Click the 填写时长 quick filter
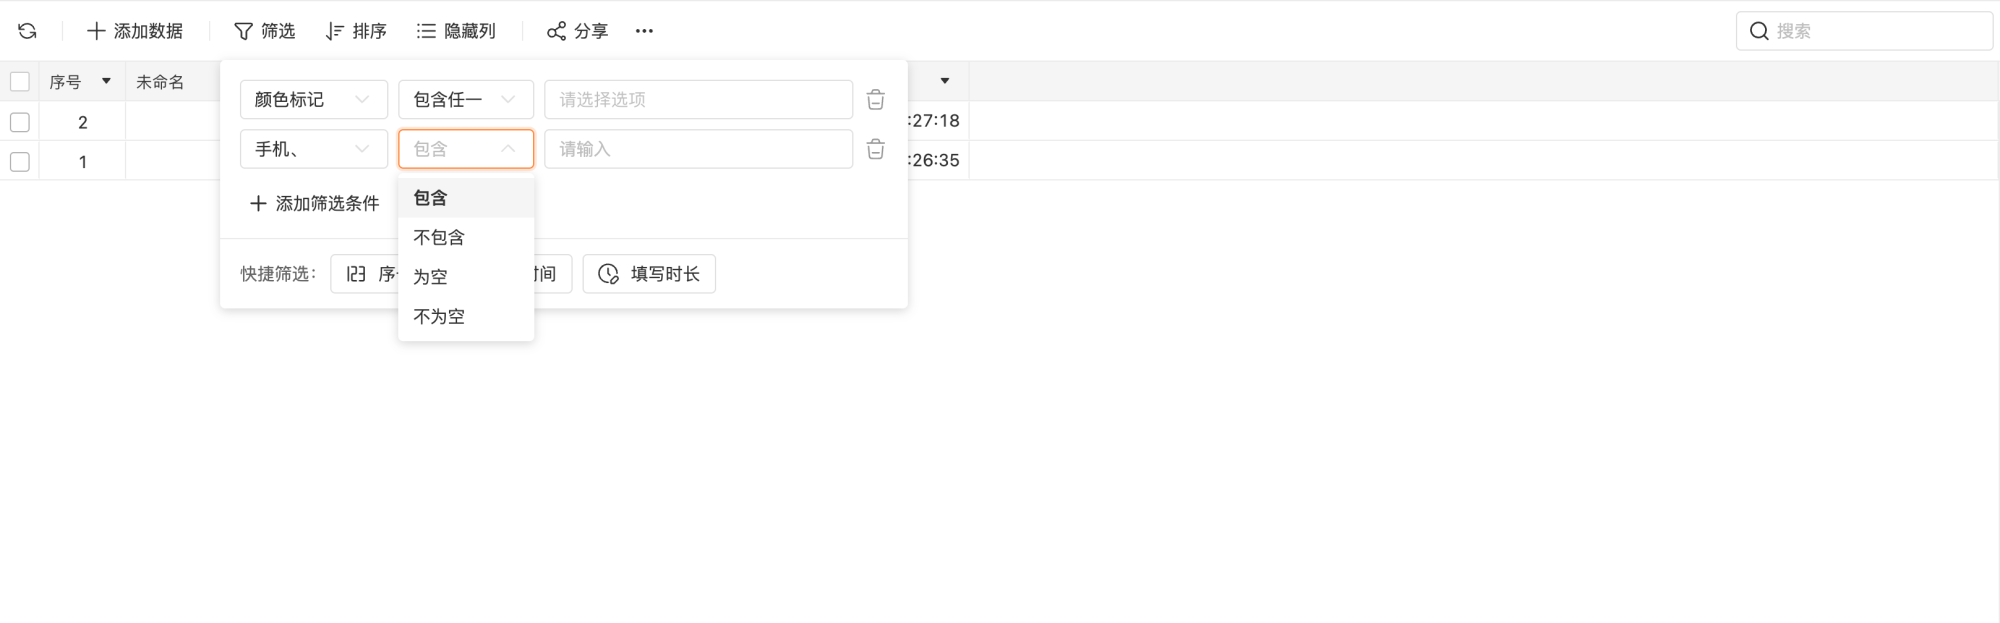Screen dimensions: 2000x623 [x=649, y=274]
